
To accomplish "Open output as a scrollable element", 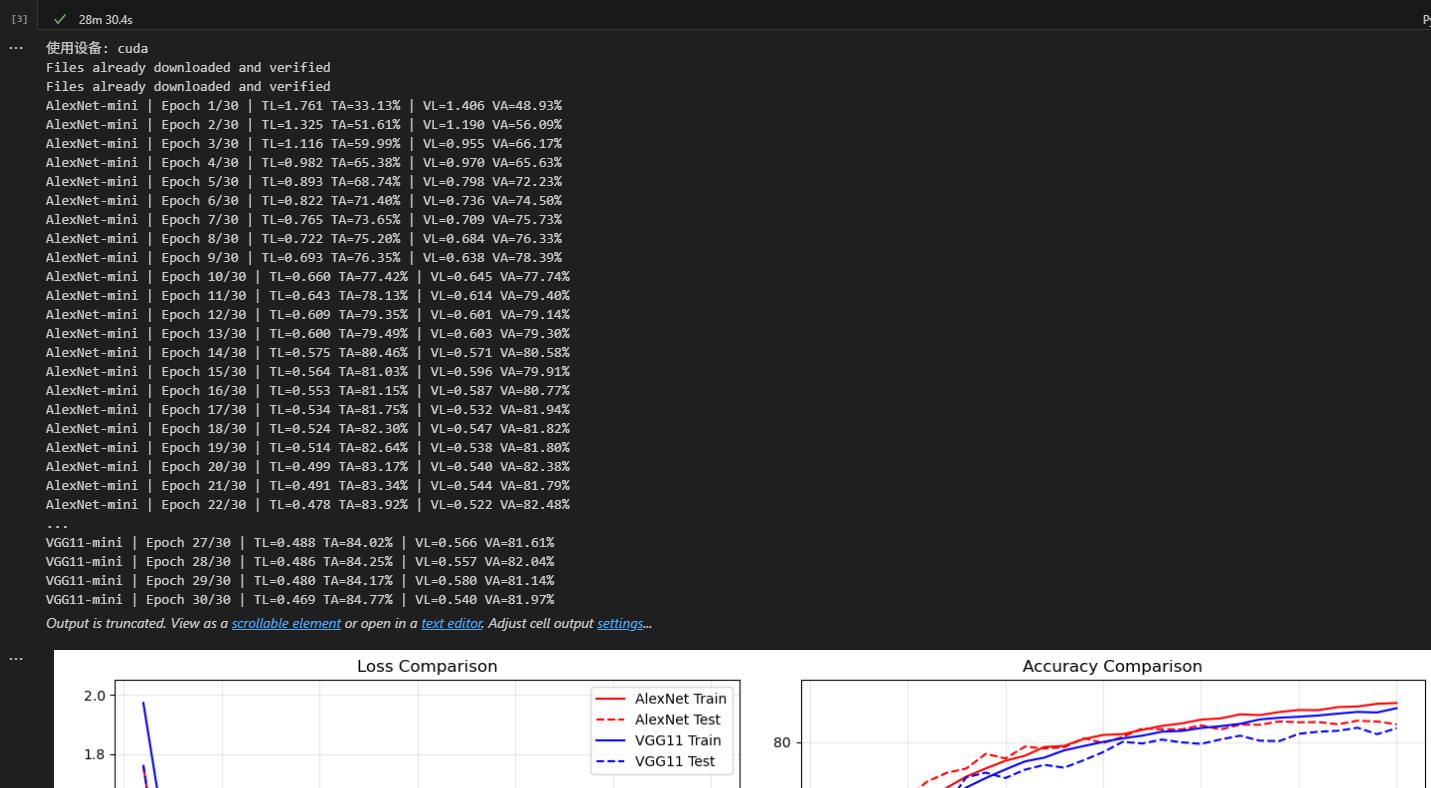I will click(x=286, y=623).
